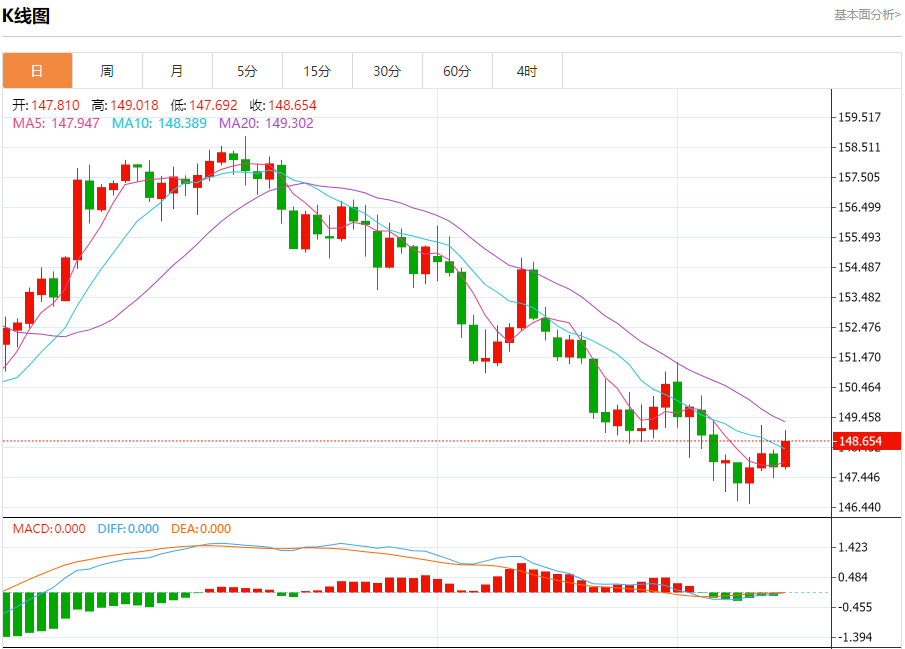Click the low price 147.692

[213, 105]
